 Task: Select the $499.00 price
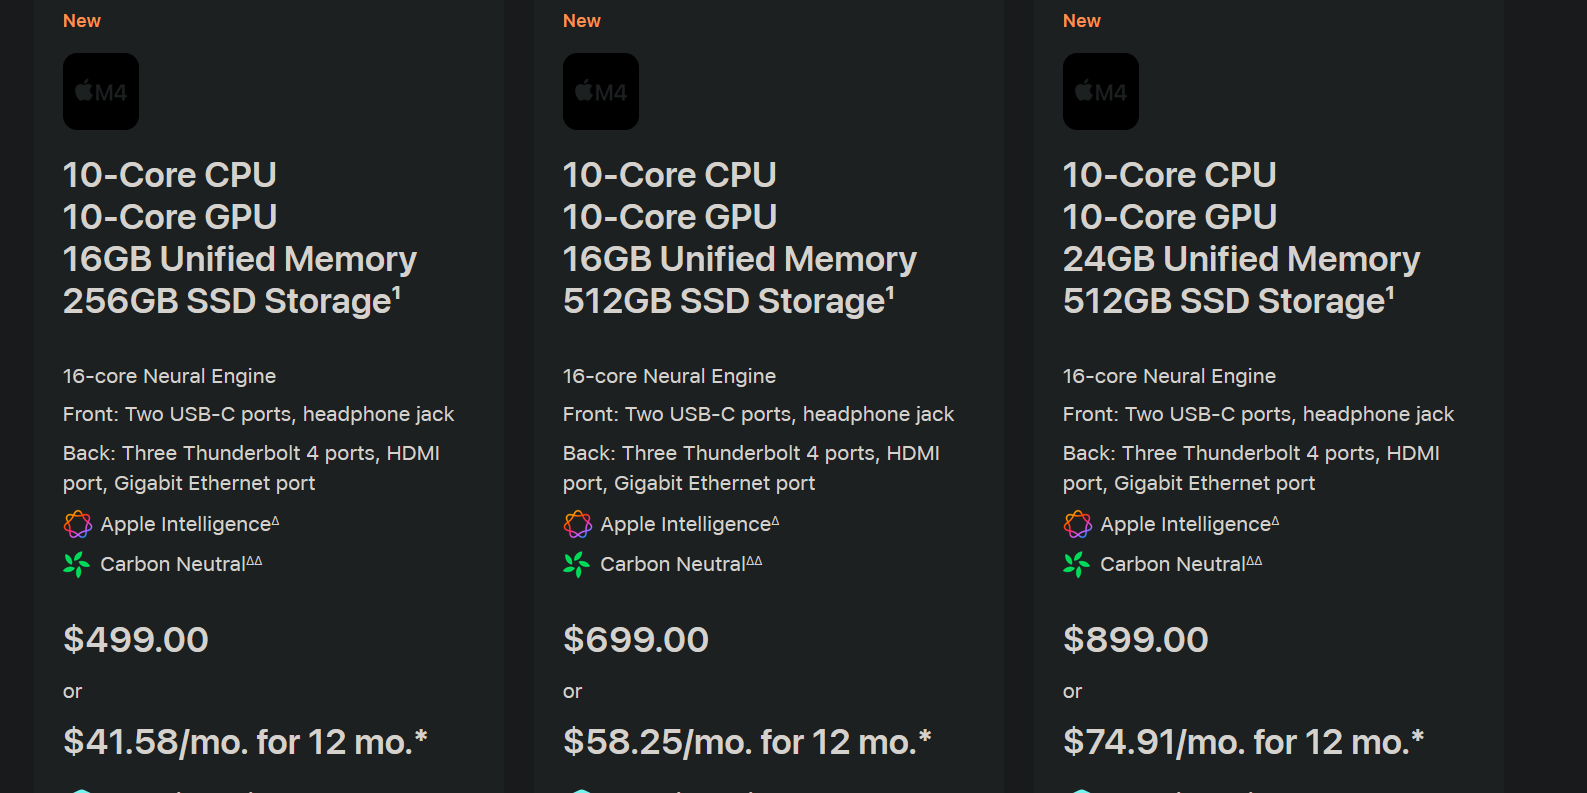[136, 640]
